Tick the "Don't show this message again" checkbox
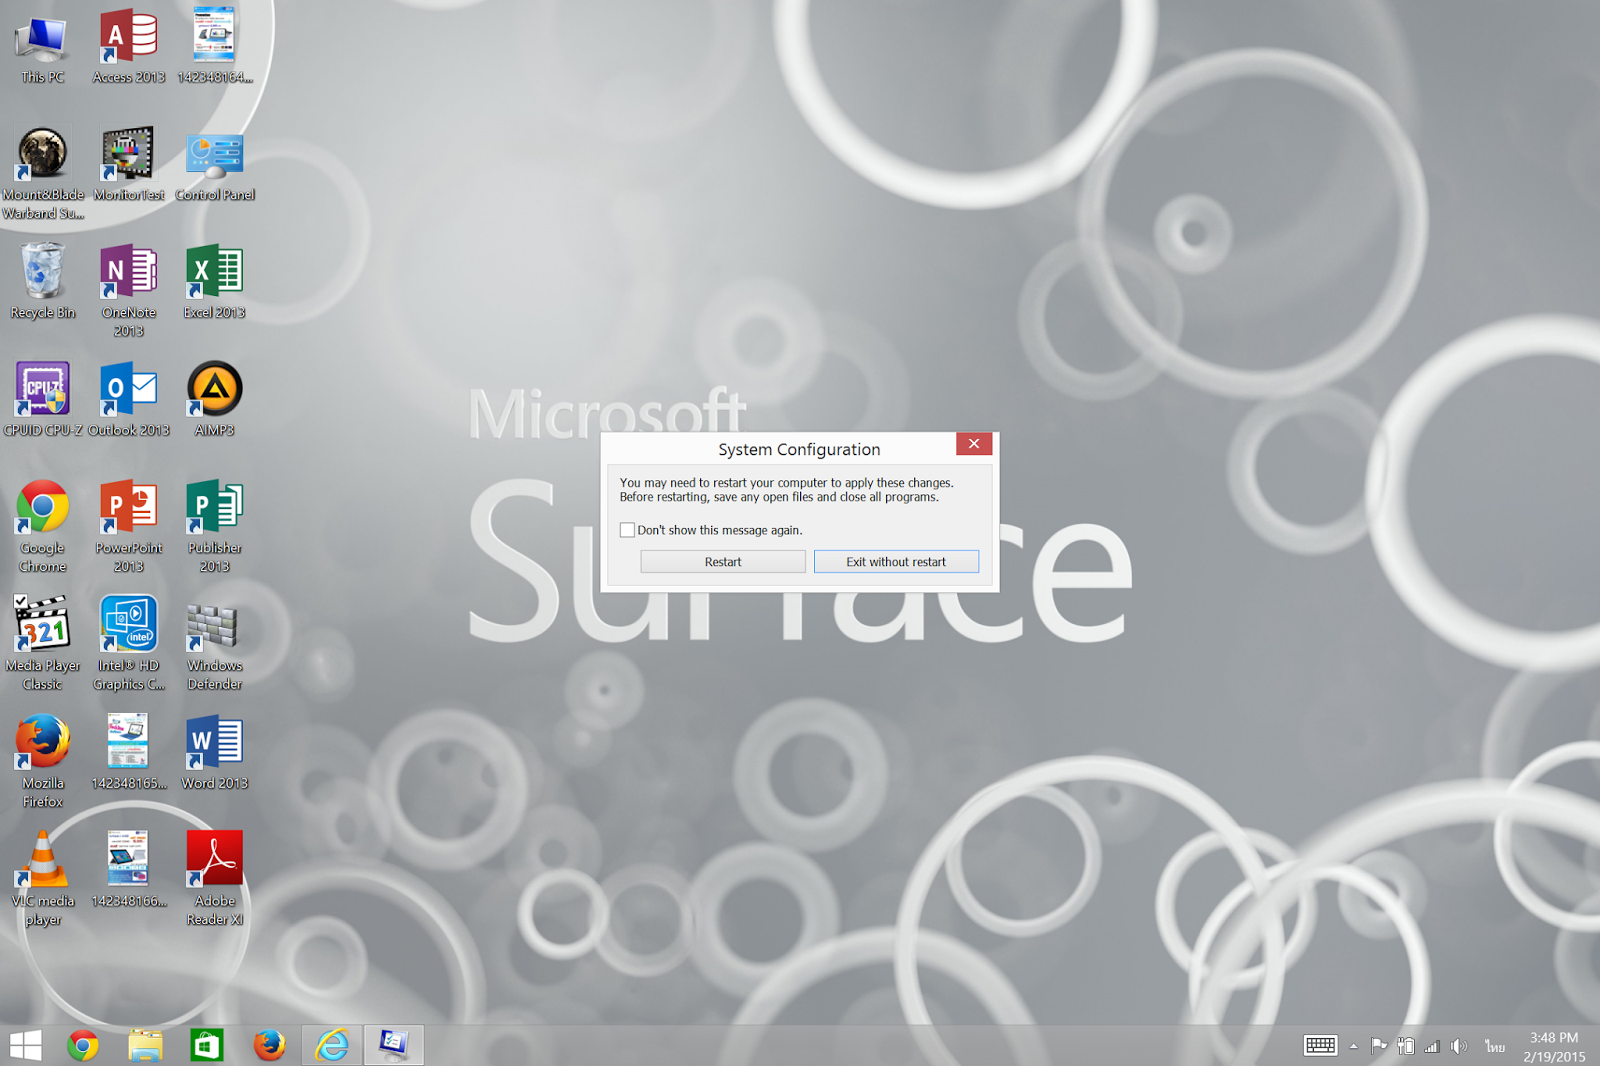The image size is (1600, 1066). point(627,530)
